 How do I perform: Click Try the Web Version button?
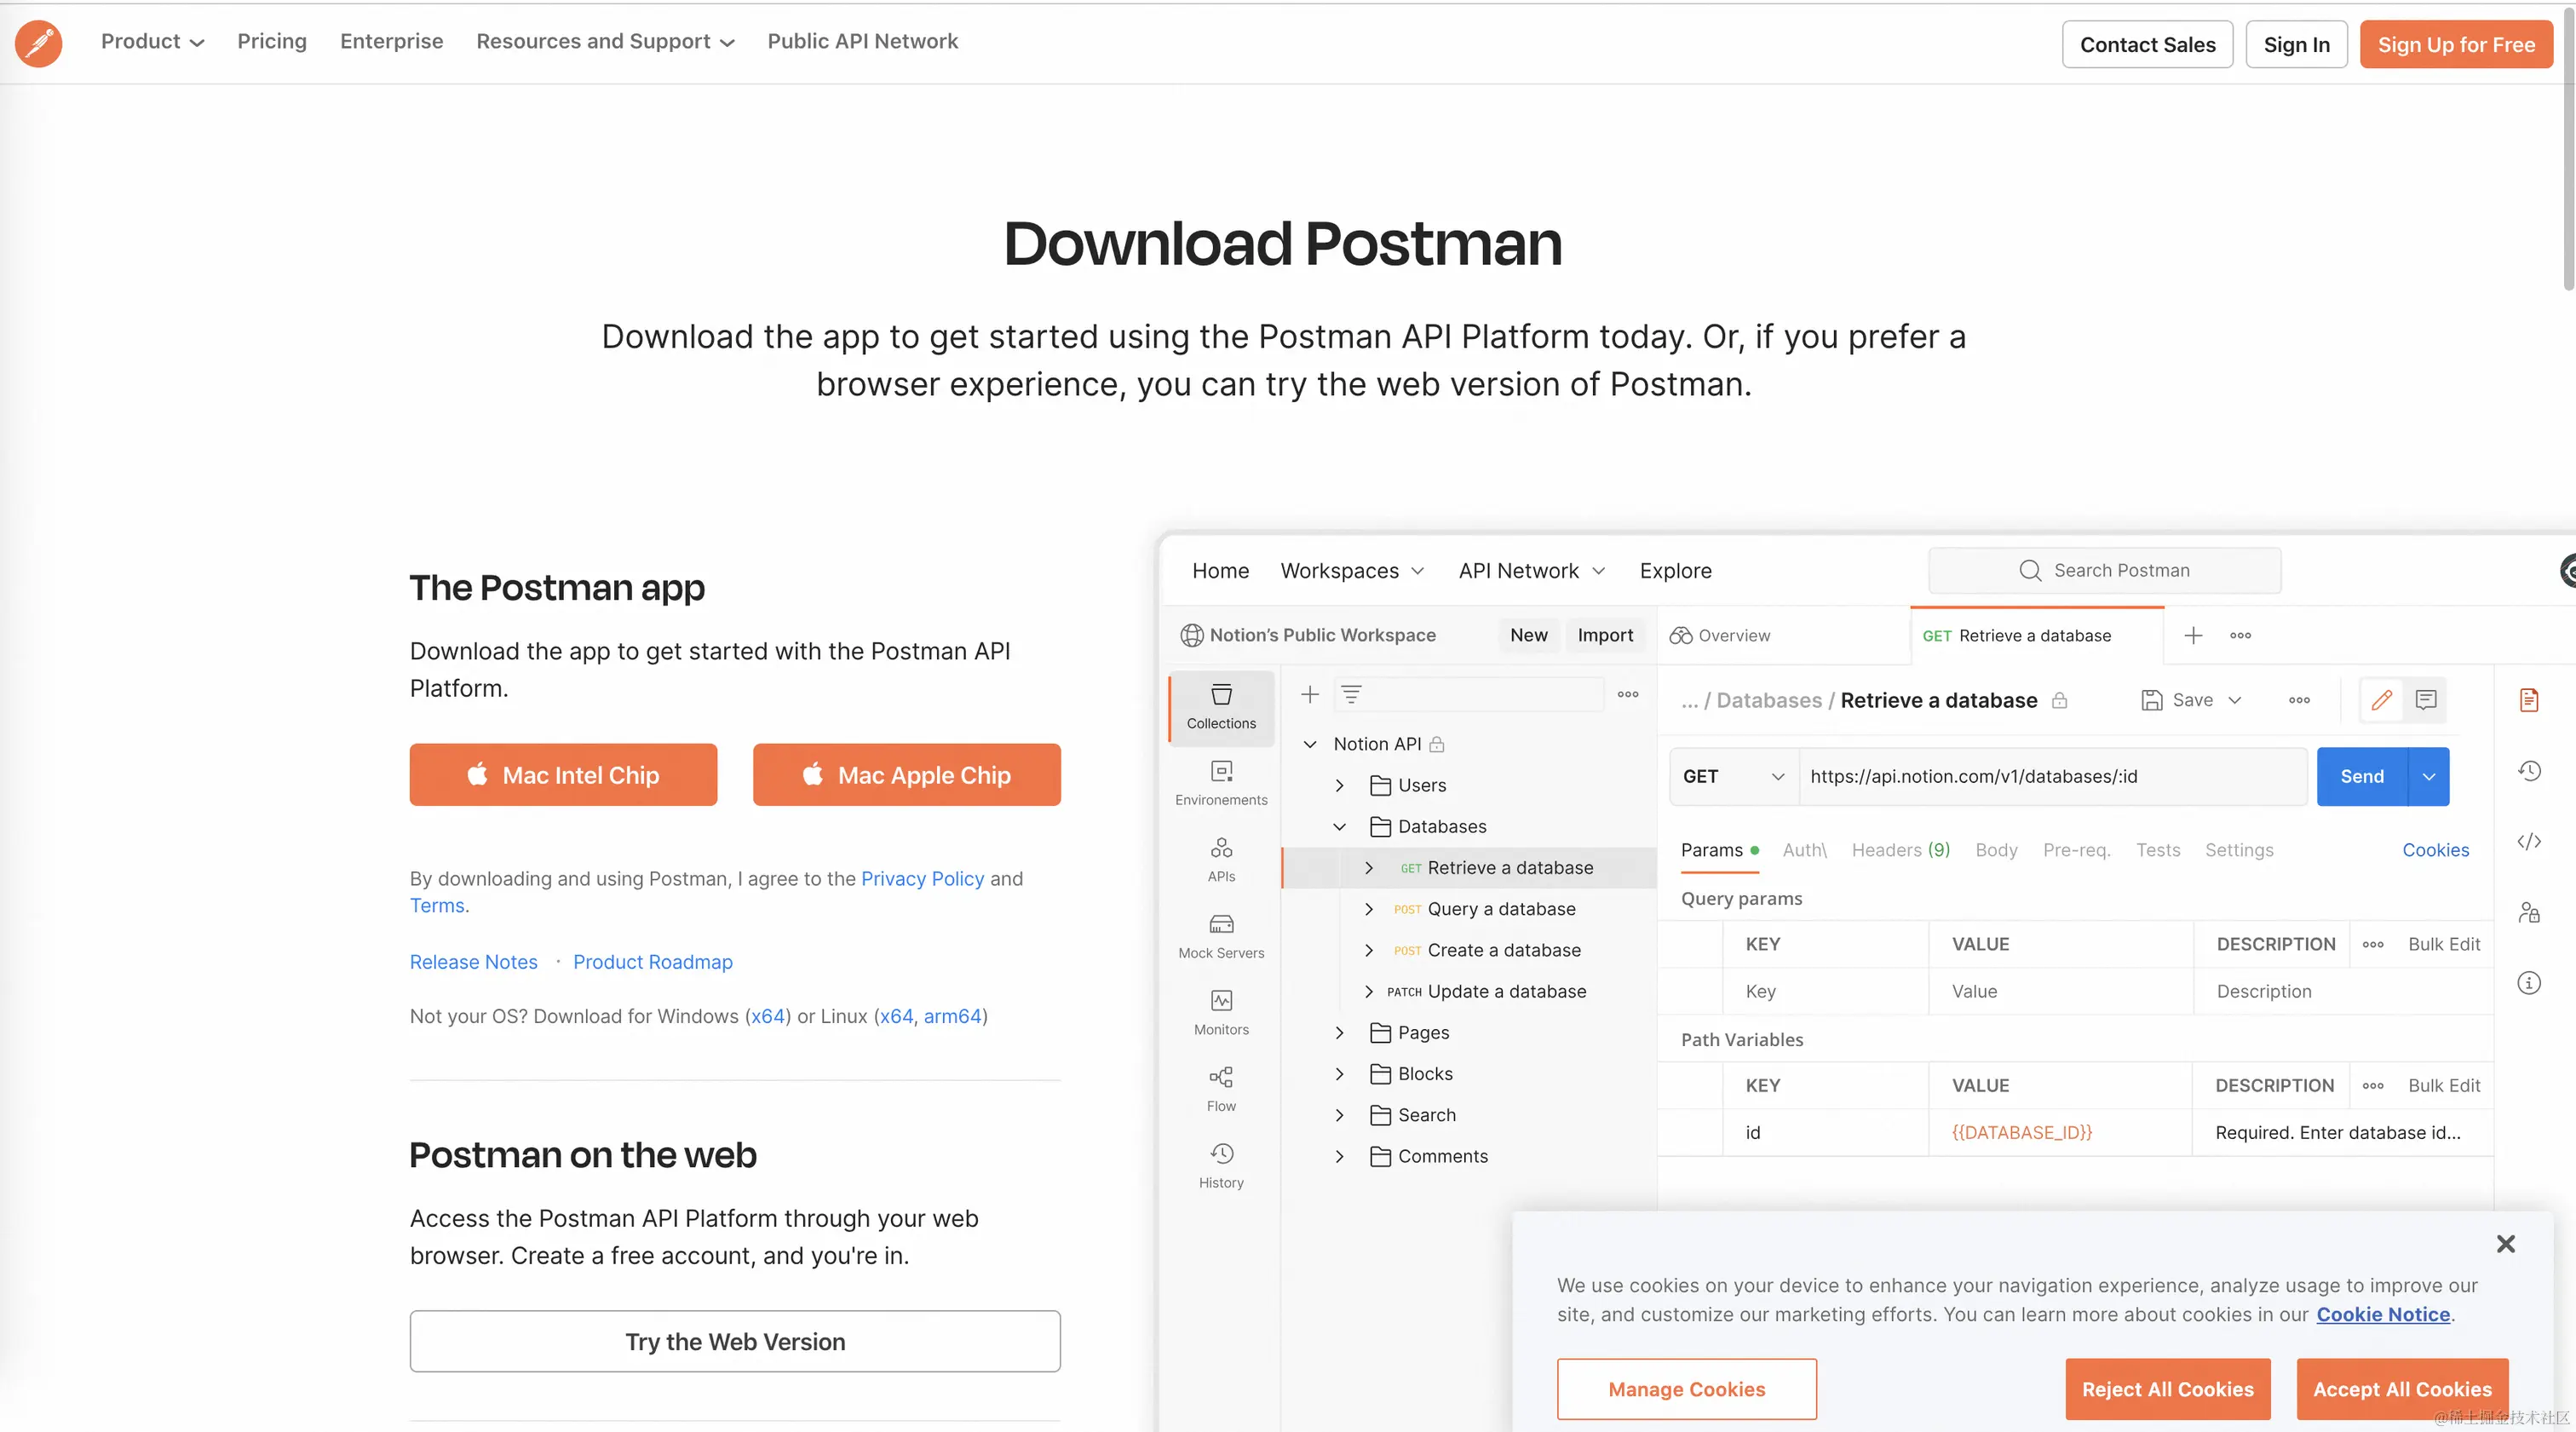[x=735, y=1341]
